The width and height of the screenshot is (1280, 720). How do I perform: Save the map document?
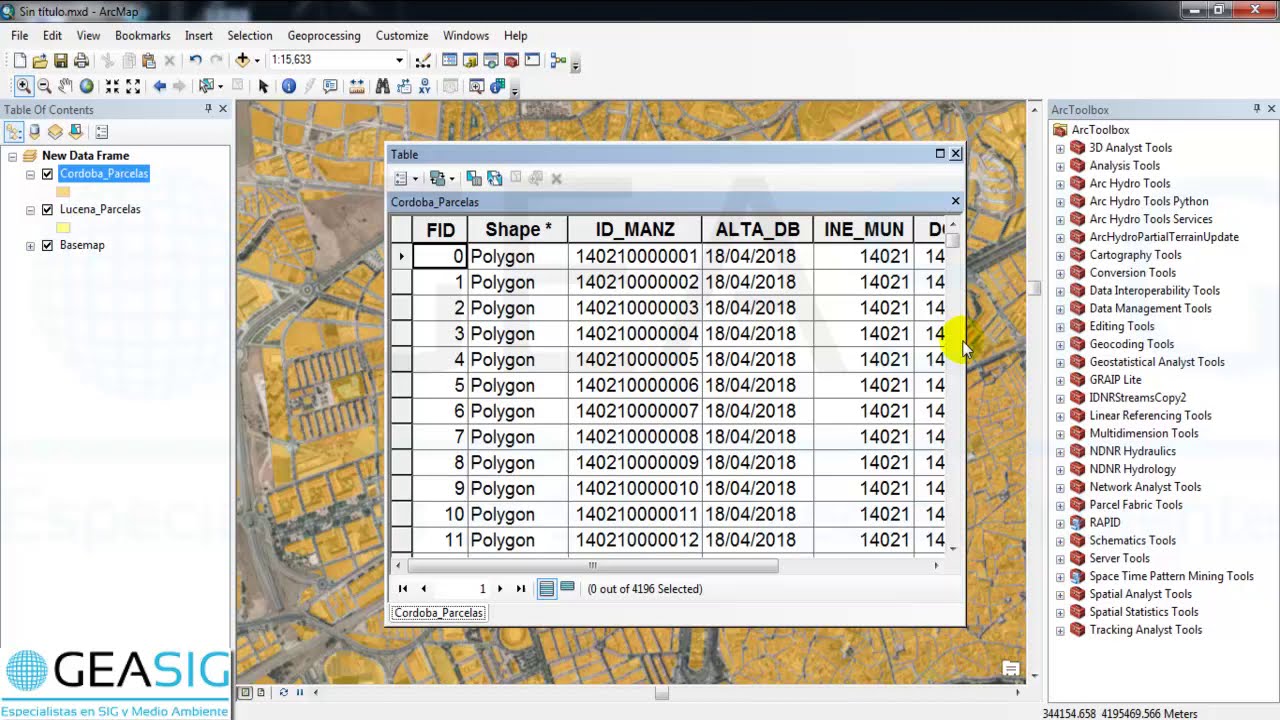(x=60, y=61)
